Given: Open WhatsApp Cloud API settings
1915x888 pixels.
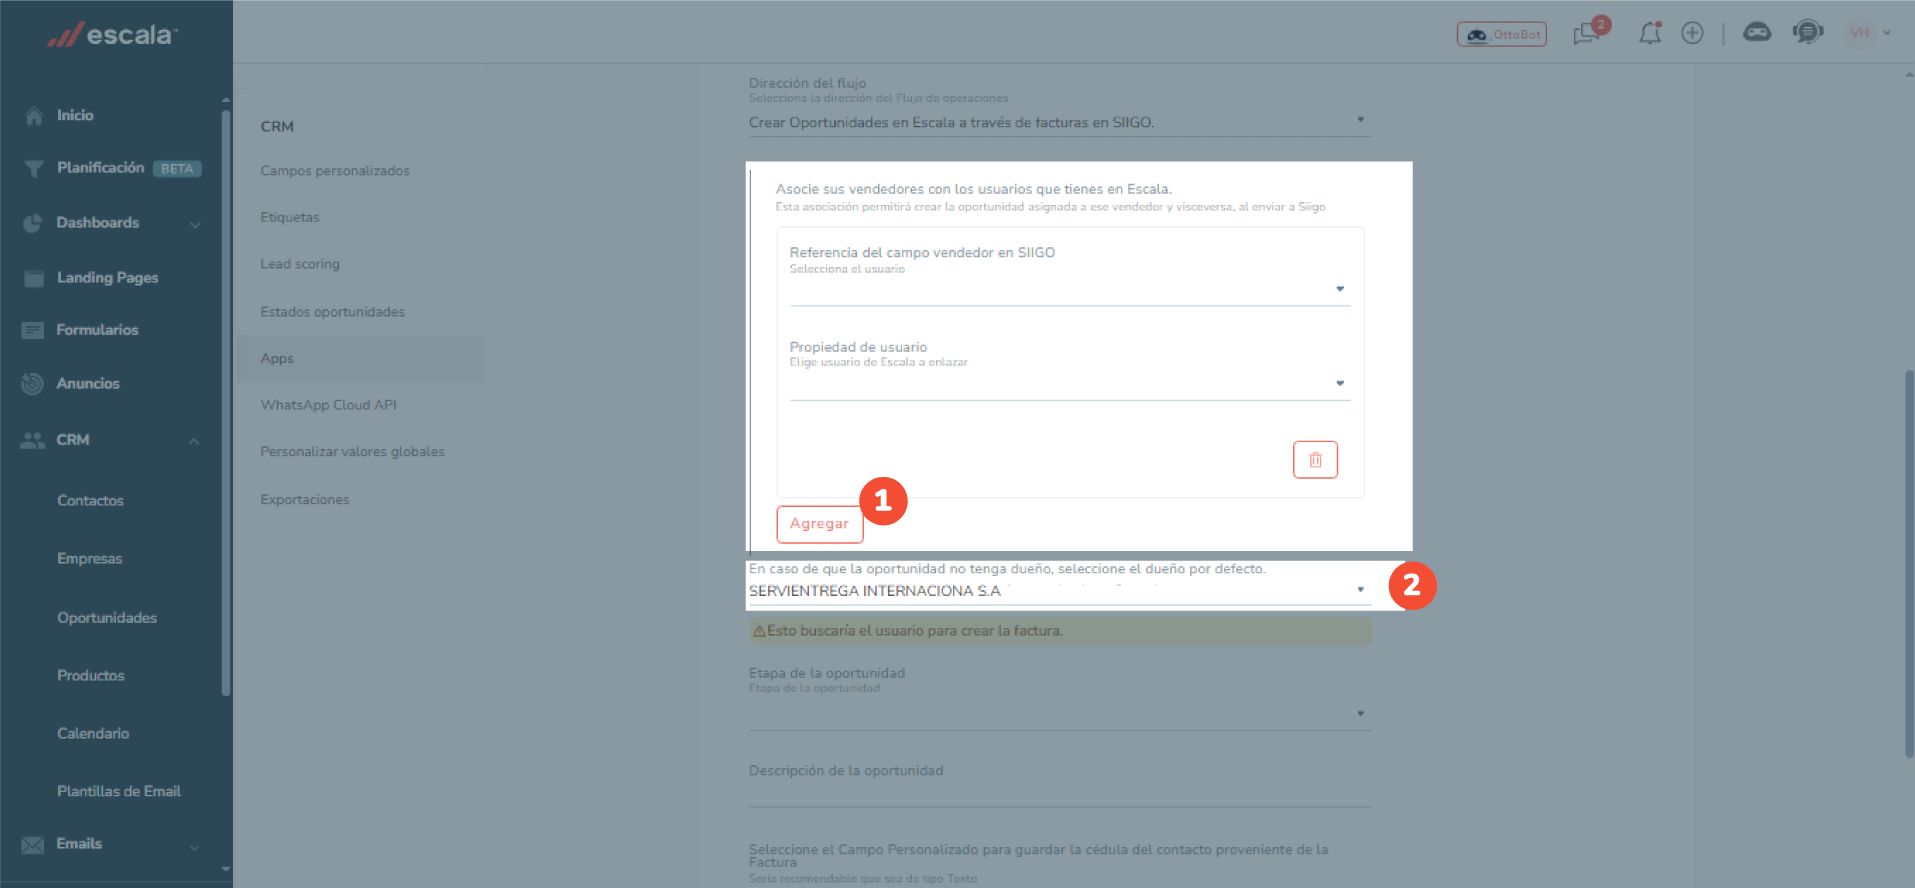Looking at the screenshot, I should tap(329, 405).
